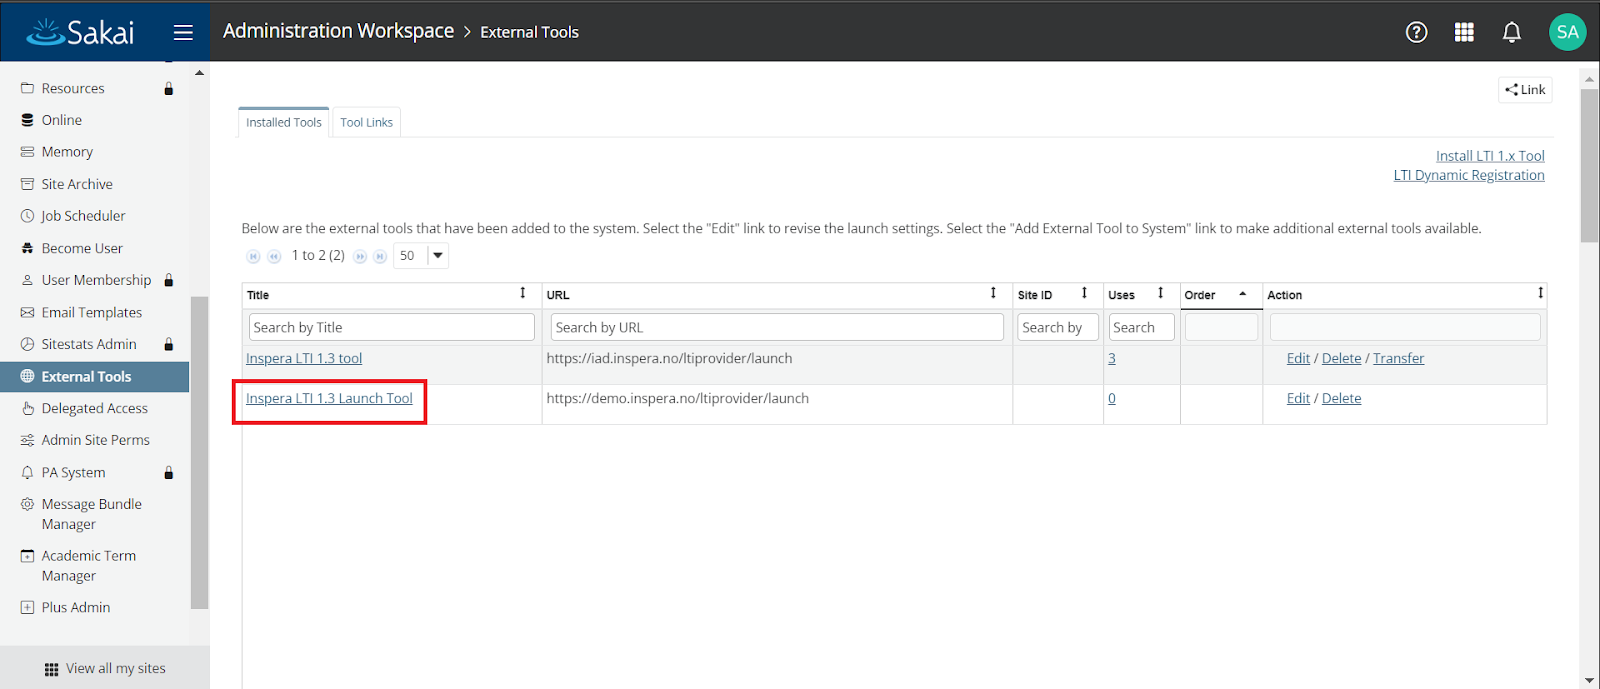Go to previous page of results
This screenshot has width=1600, height=689.
pyautogui.click(x=274, y=256)
